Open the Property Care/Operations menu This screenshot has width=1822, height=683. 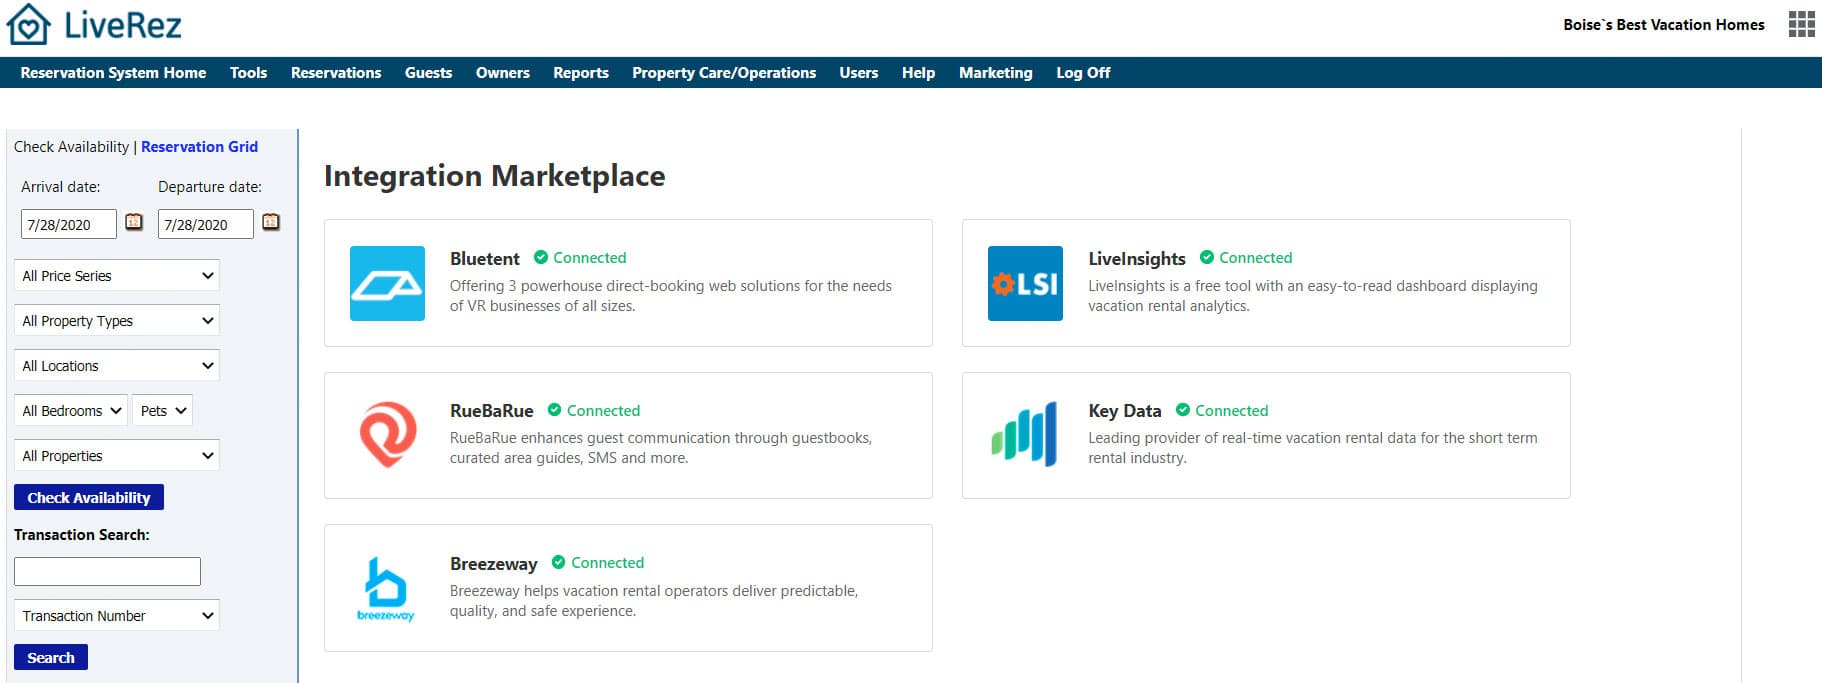pos(723,73)
